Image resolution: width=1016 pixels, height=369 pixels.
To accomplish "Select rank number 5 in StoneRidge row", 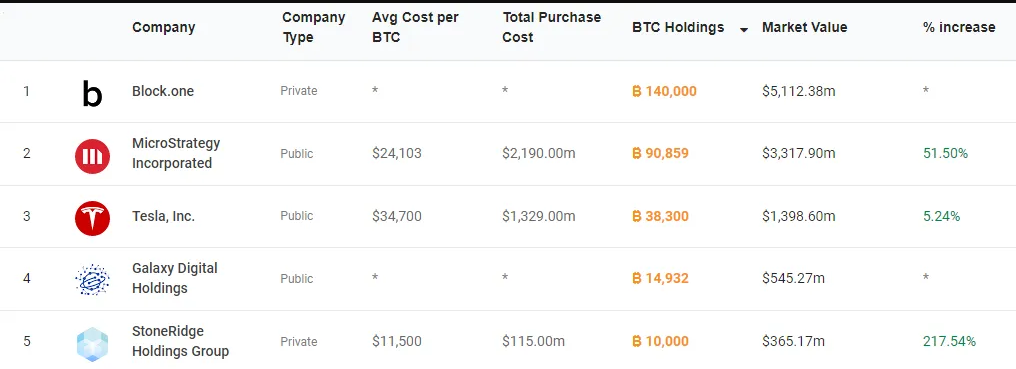I will click(x=27, y=341).
